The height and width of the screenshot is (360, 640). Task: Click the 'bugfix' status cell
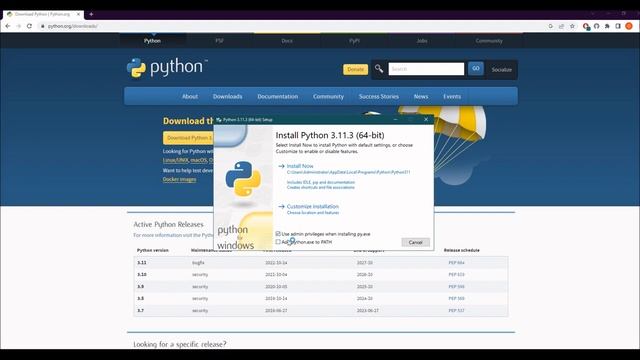[x=198, y=263]
